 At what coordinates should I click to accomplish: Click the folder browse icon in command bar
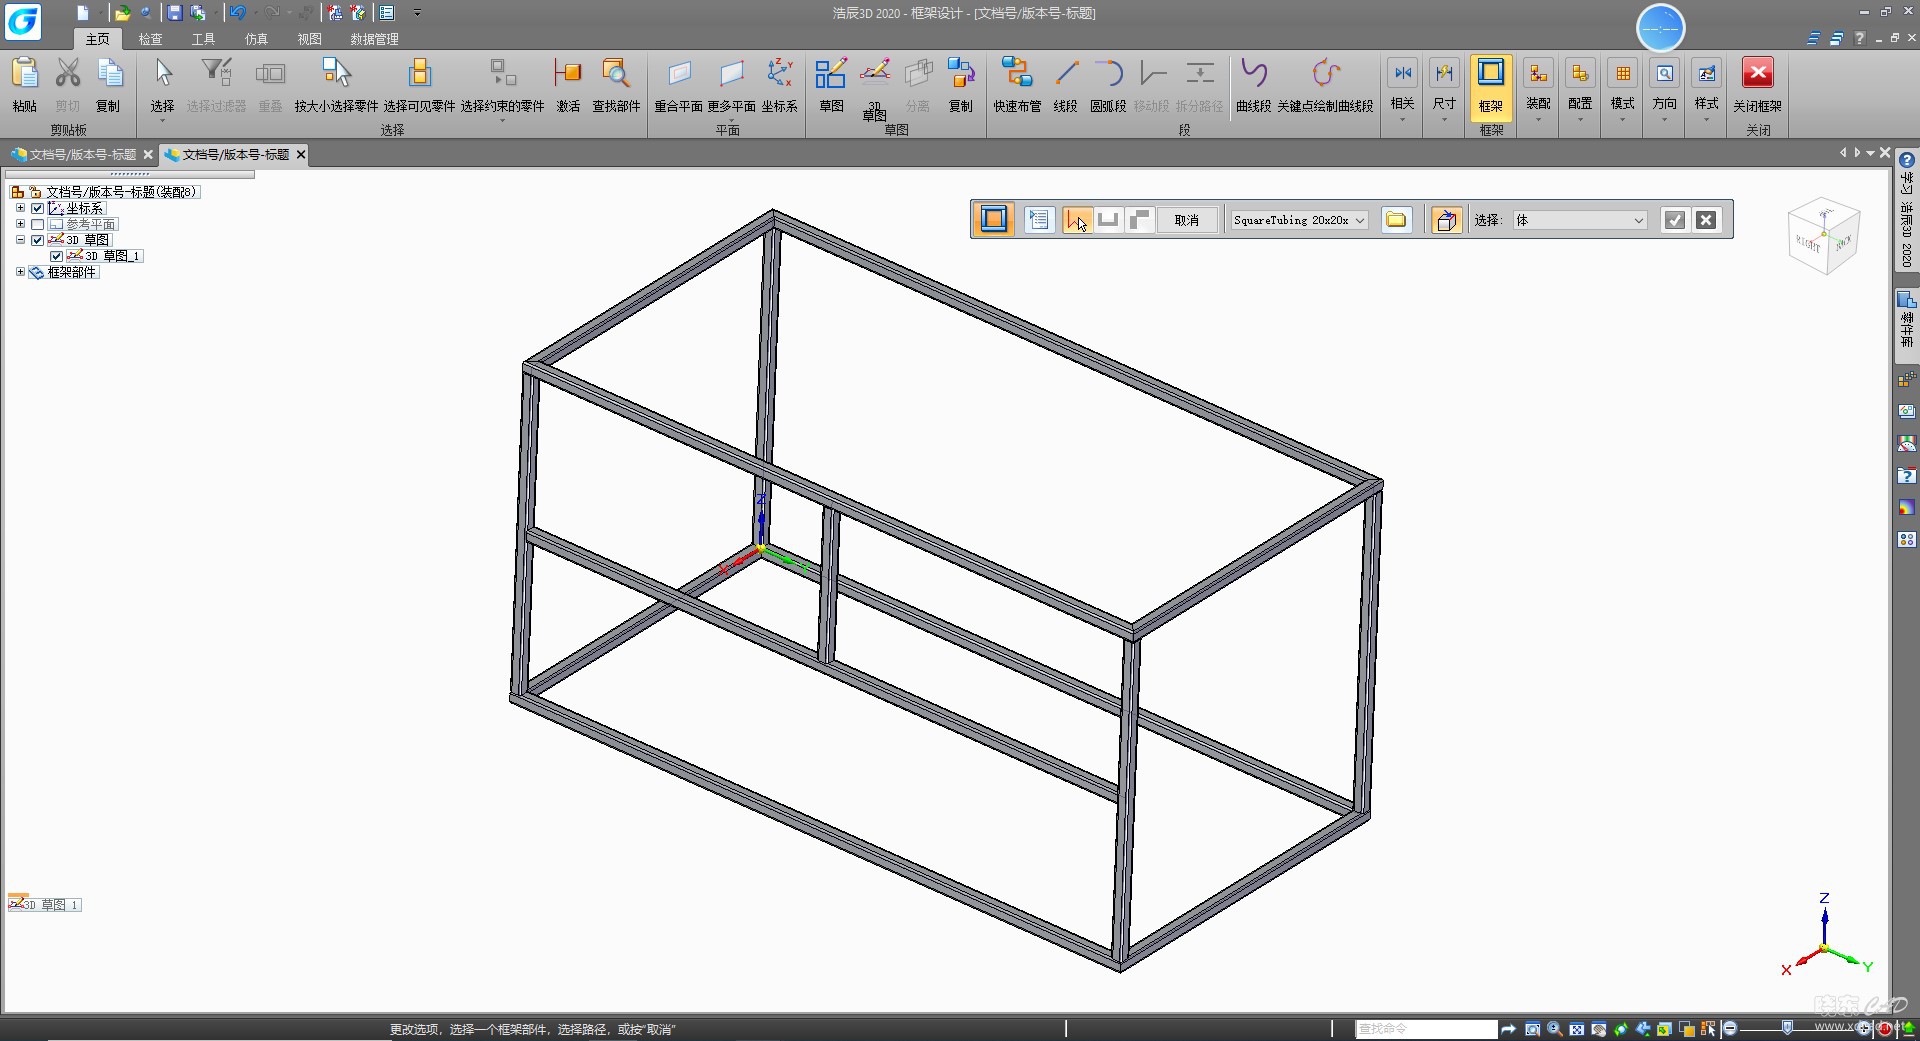1396,220
